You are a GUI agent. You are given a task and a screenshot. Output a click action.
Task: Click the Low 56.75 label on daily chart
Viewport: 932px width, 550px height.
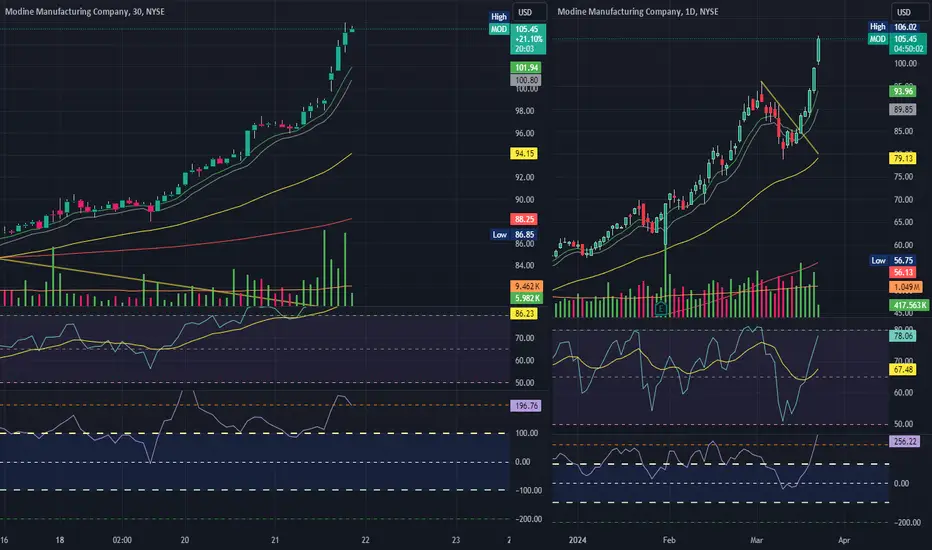[893, 260]
